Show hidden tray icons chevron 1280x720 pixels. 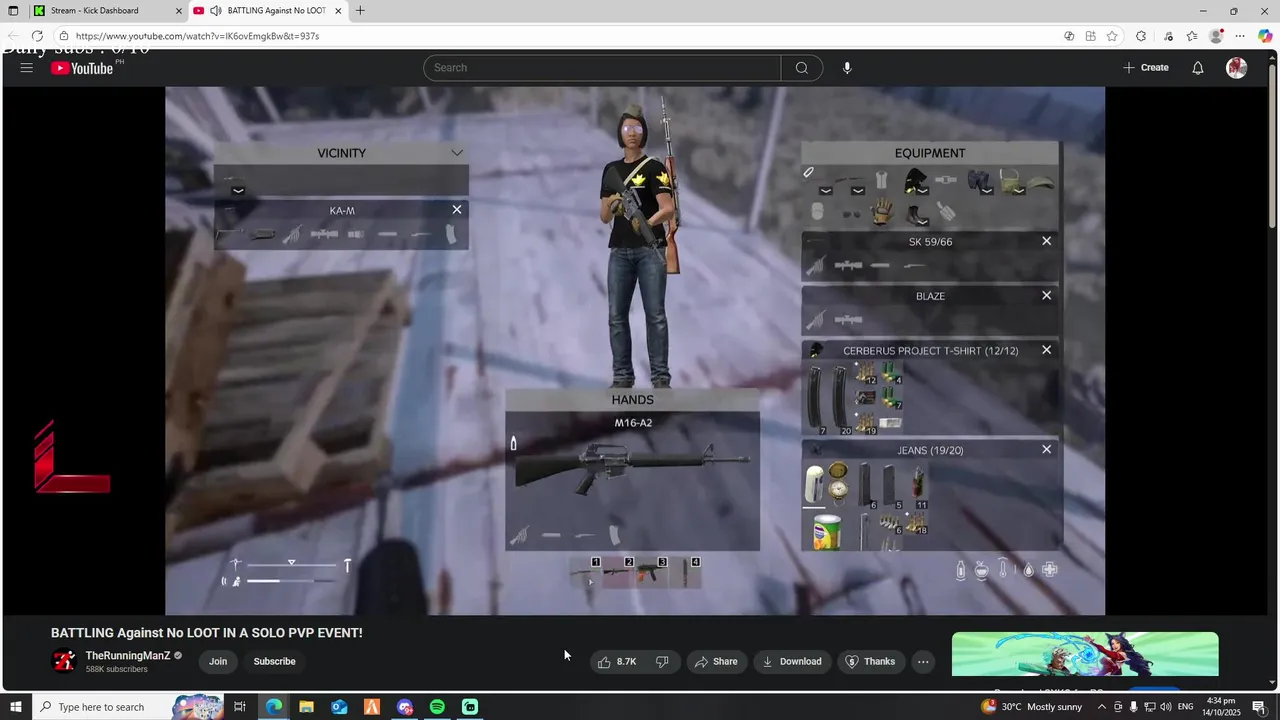pos(1100,707)
